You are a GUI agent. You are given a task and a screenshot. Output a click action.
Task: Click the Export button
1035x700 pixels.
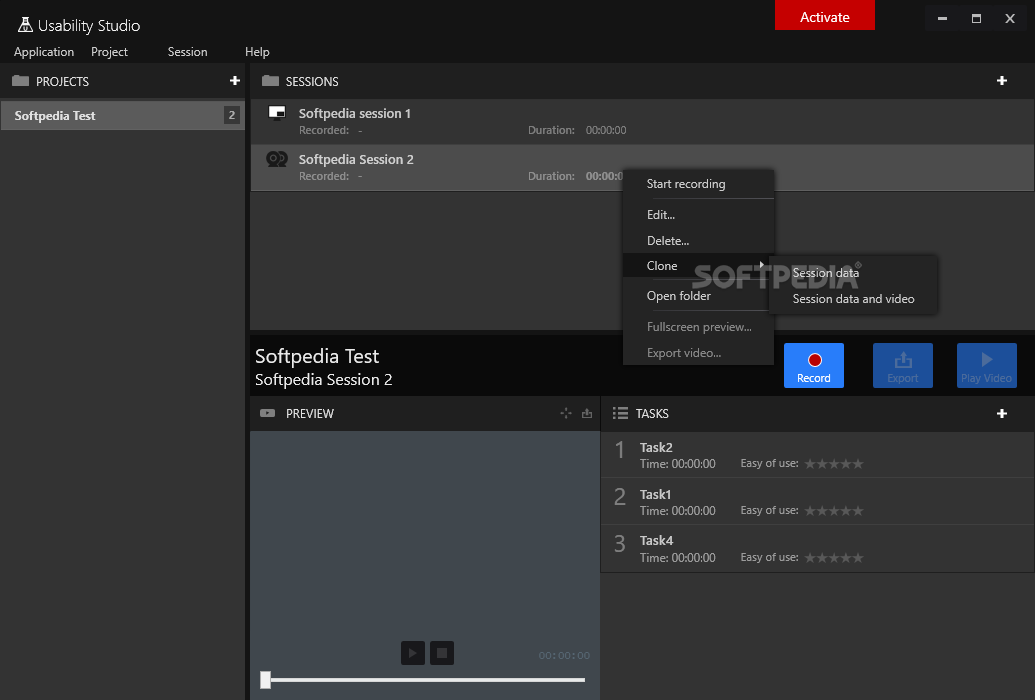902,365
